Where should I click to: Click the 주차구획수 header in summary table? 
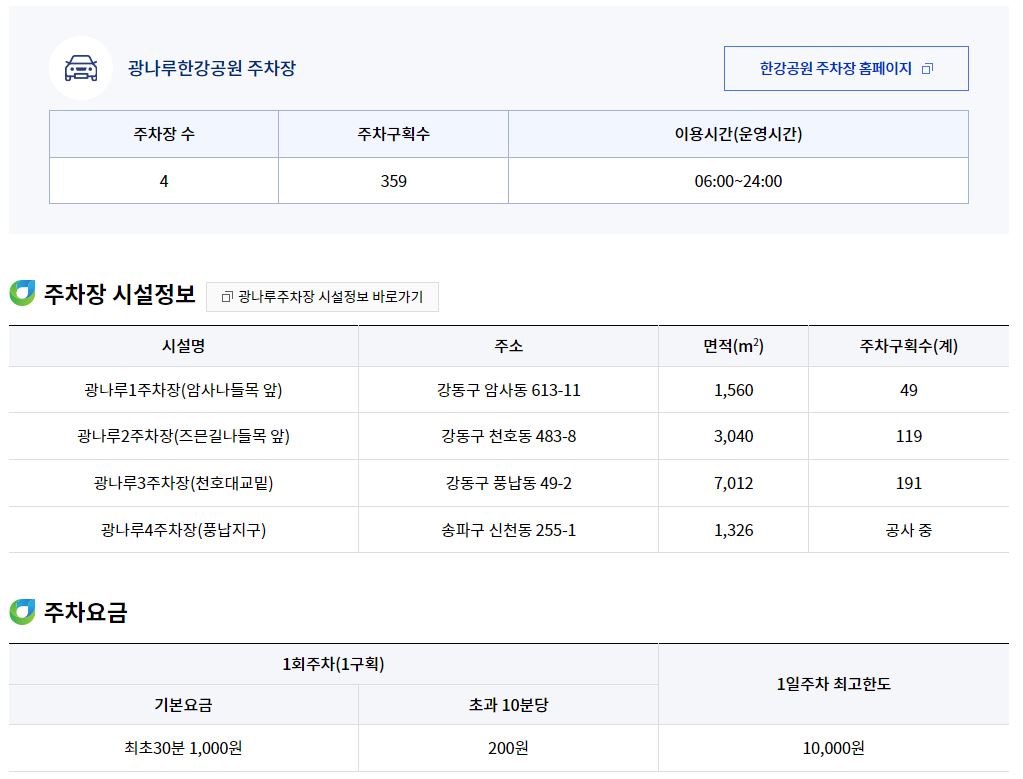coord(393,134)
